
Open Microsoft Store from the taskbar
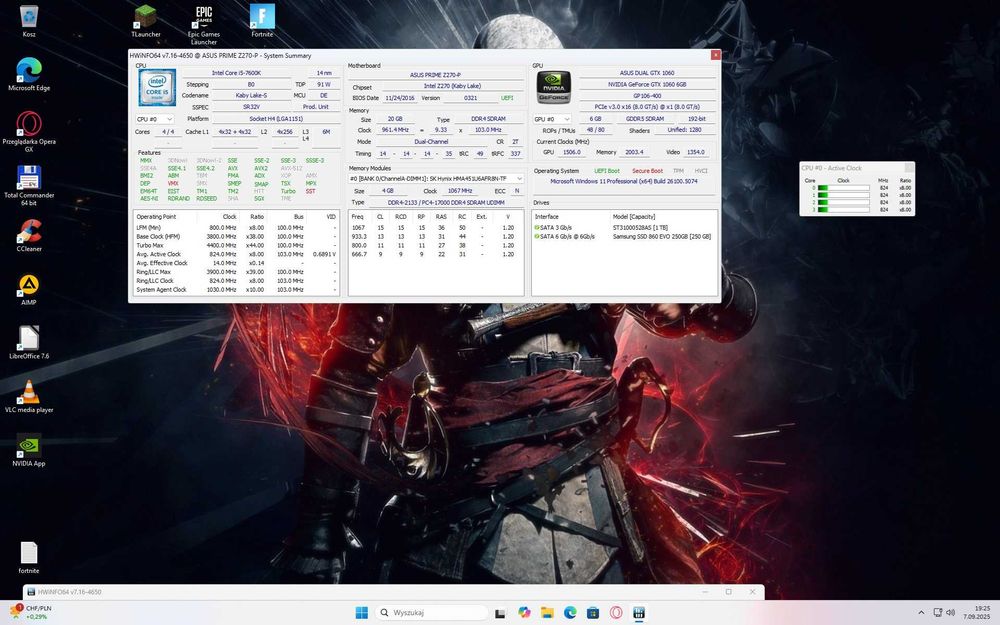(x=592, y=612)
